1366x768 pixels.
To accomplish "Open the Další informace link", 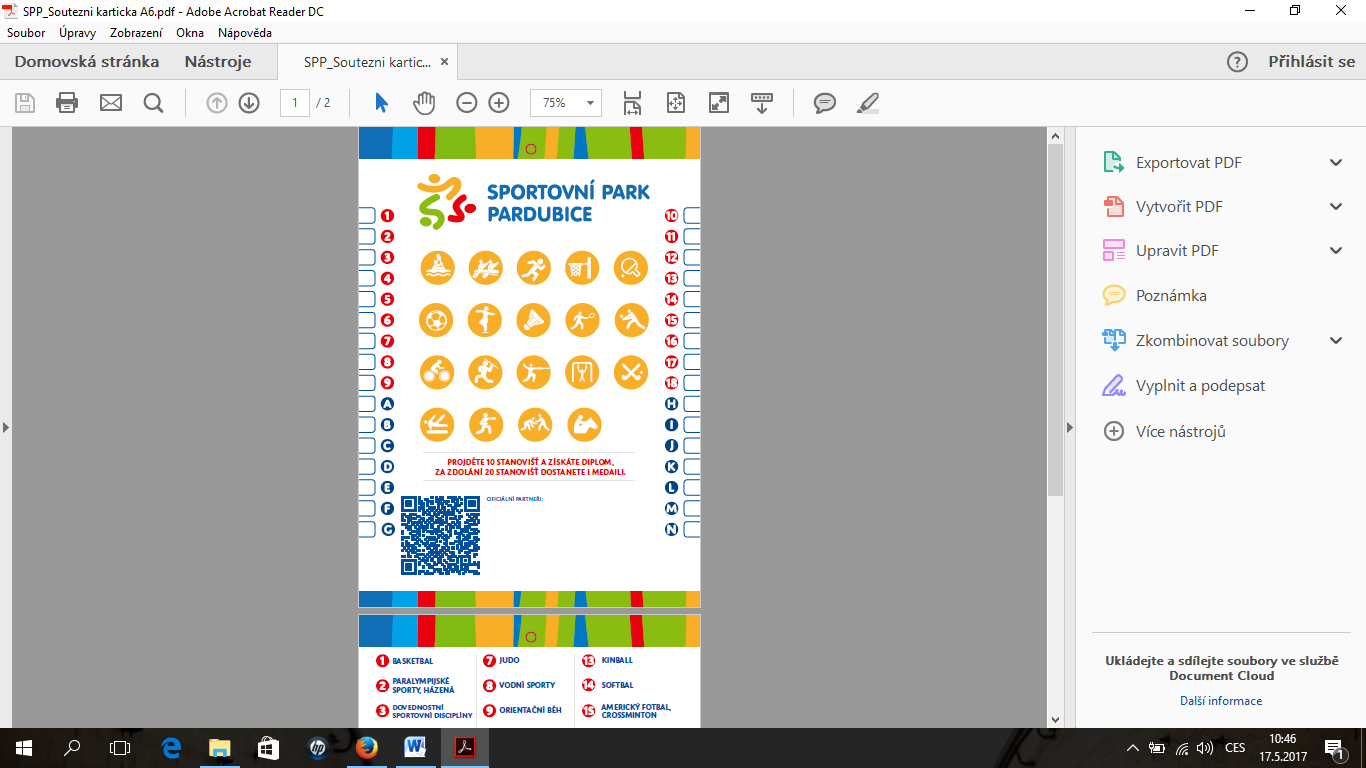I will (1221, 701).
